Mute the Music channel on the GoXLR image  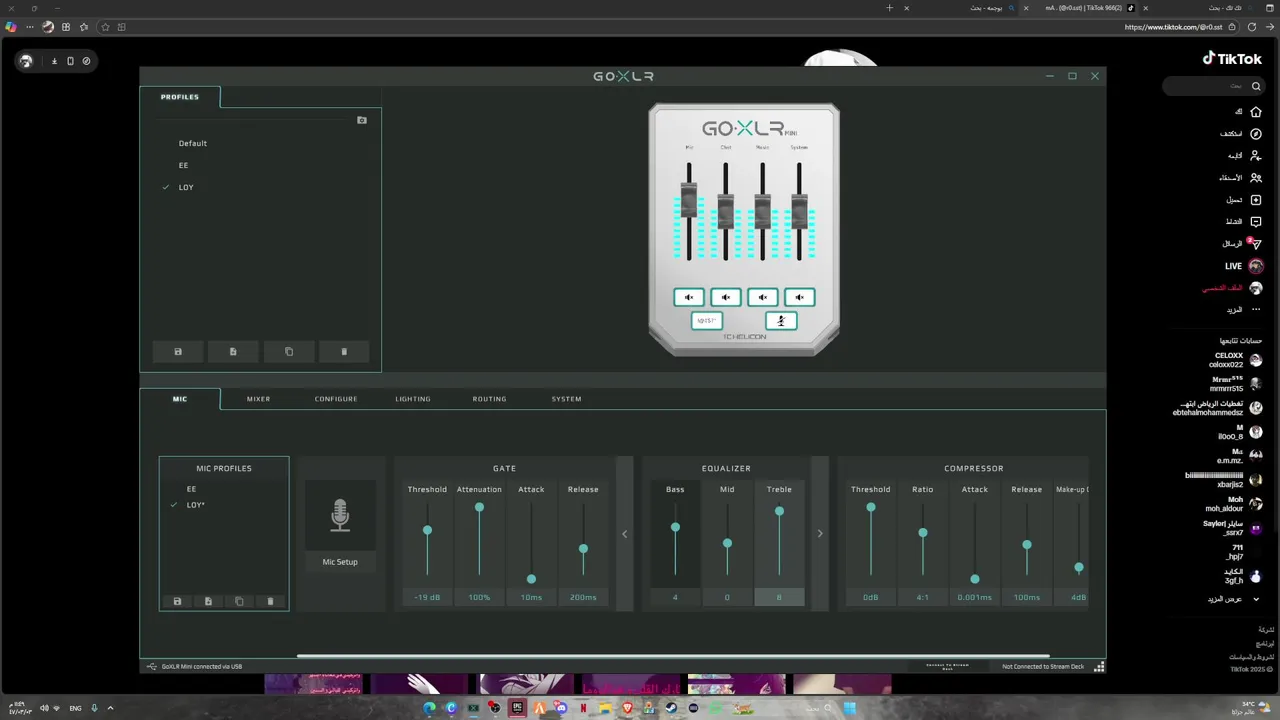(762, 297)
